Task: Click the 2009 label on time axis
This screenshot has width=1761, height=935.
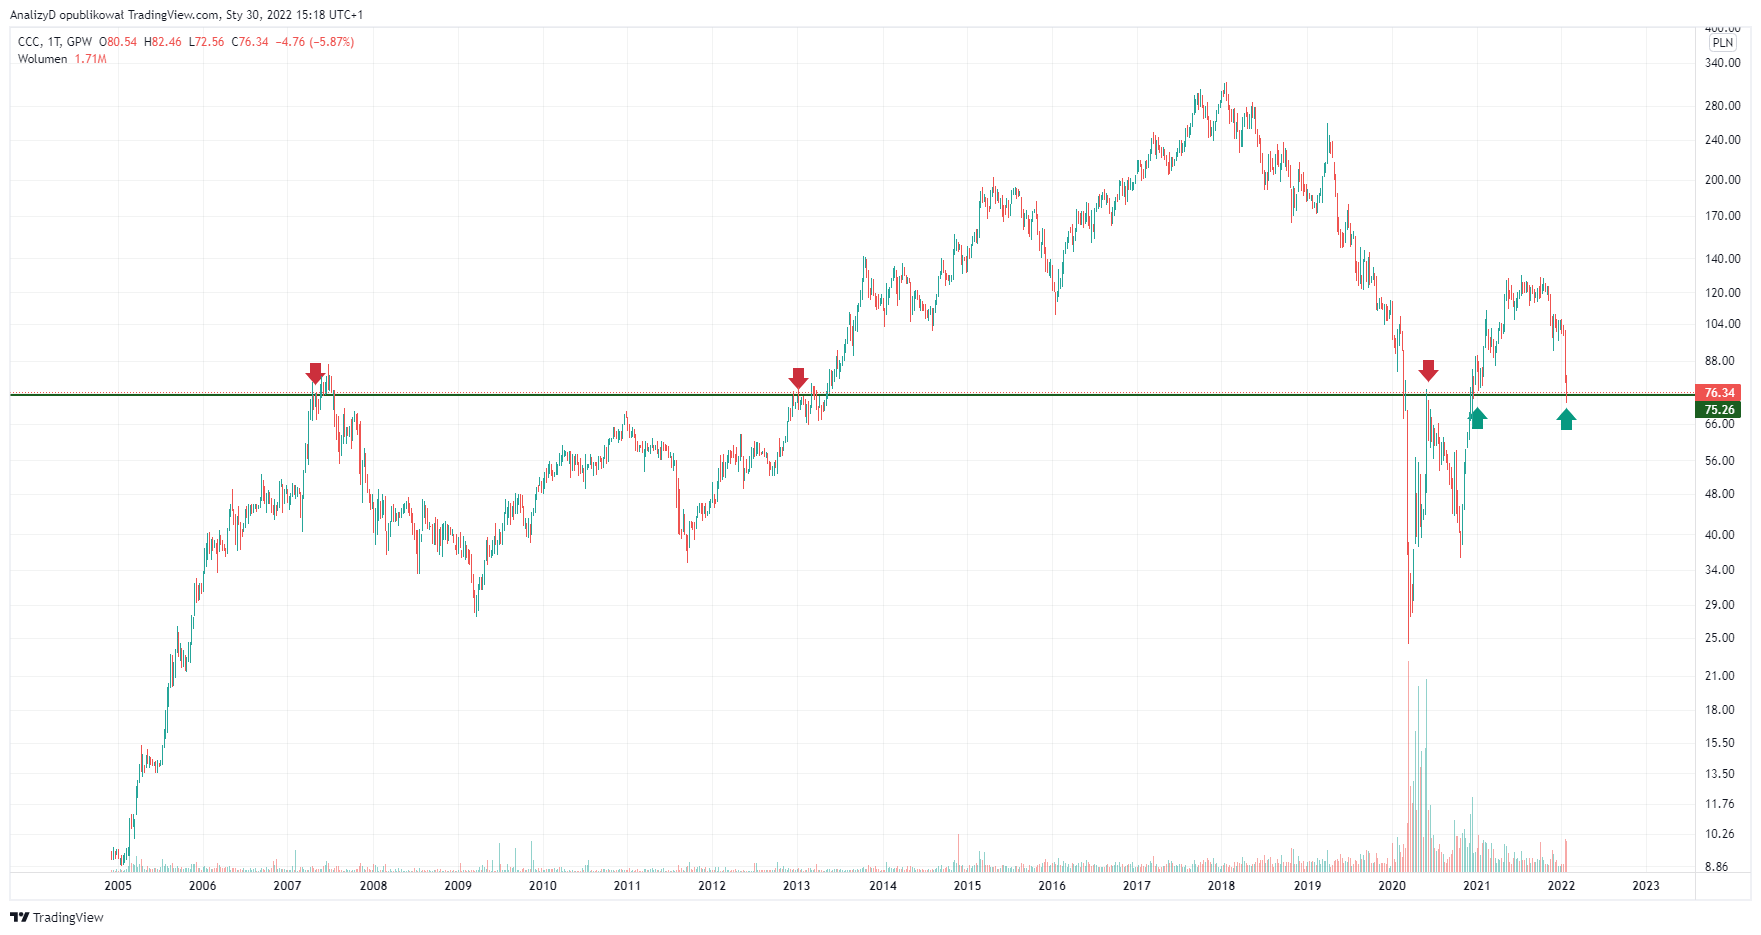Action: point(458,886)
